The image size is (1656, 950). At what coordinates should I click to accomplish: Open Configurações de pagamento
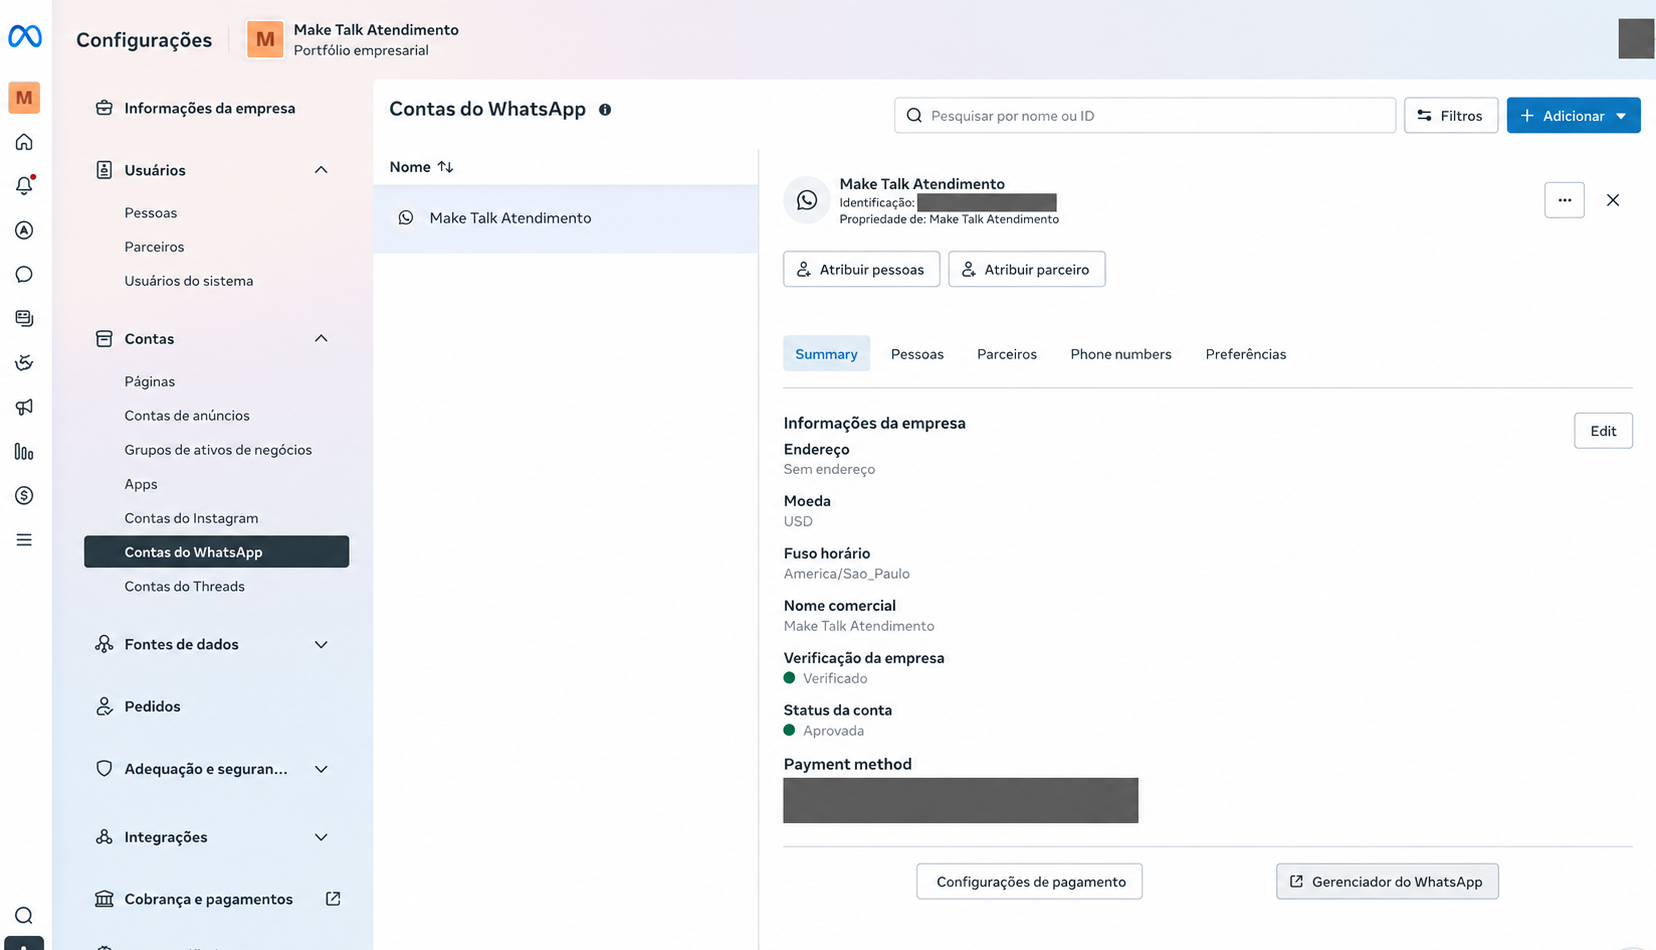click(1029, 882)
